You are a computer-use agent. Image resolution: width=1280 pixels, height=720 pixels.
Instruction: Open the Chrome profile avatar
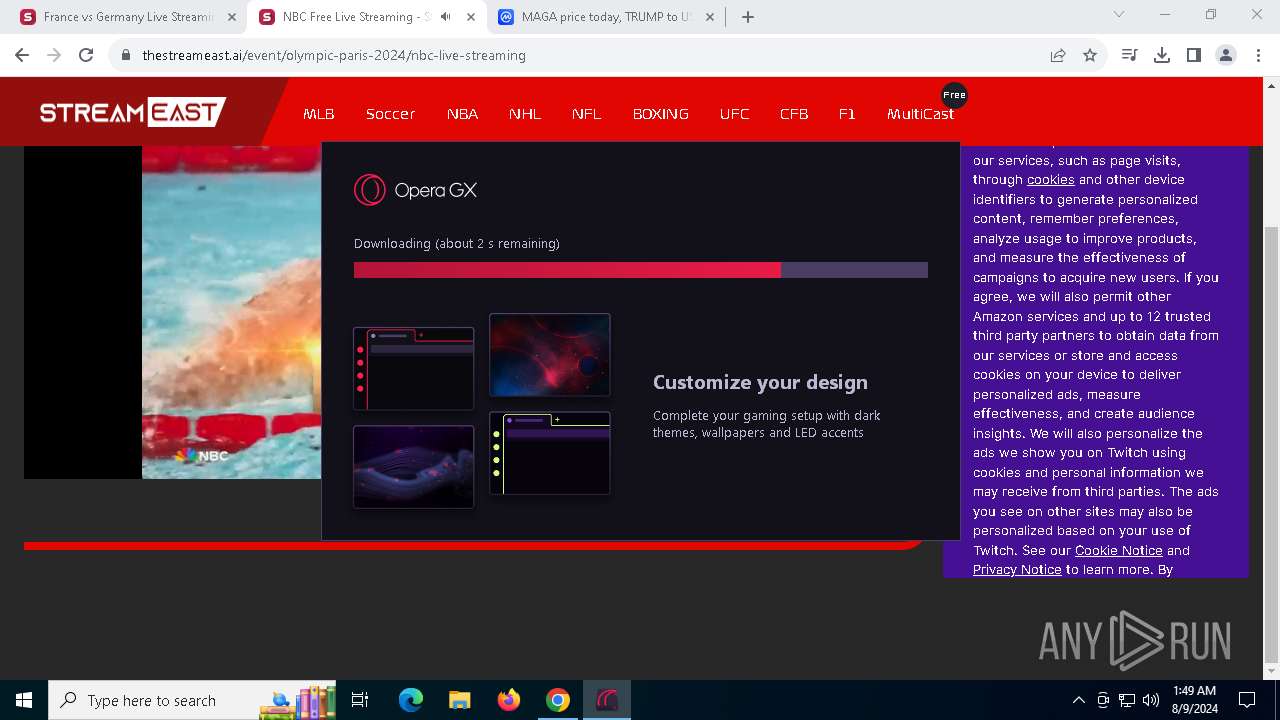[x=1226, y=55]
